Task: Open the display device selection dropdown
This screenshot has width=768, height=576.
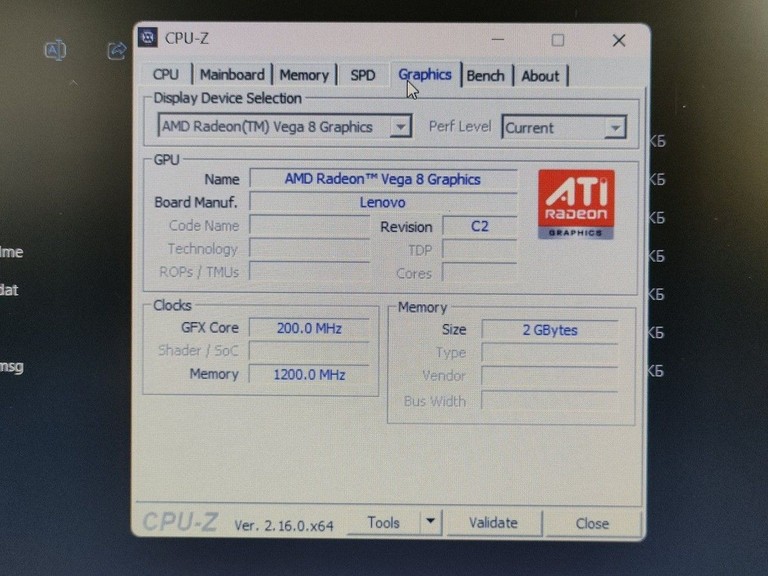Action: [x=285, y=127]
